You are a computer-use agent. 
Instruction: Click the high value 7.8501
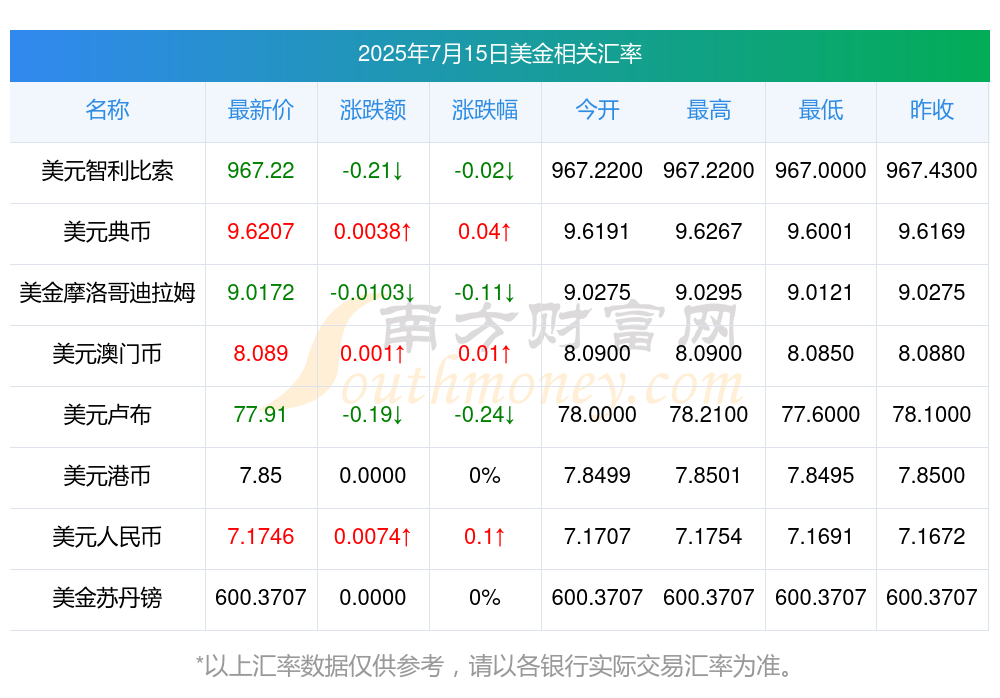coord(709,475)
